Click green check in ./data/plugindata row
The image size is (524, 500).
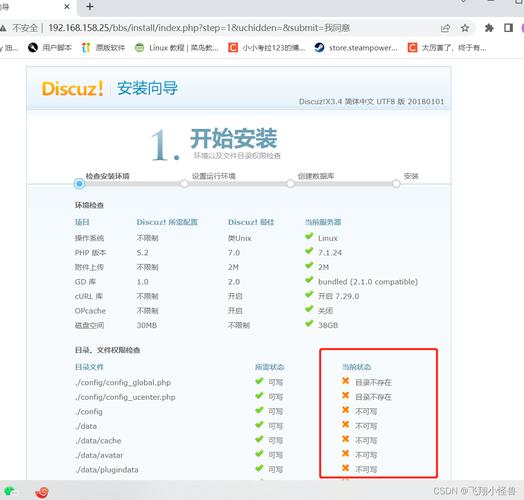point(259,468)
